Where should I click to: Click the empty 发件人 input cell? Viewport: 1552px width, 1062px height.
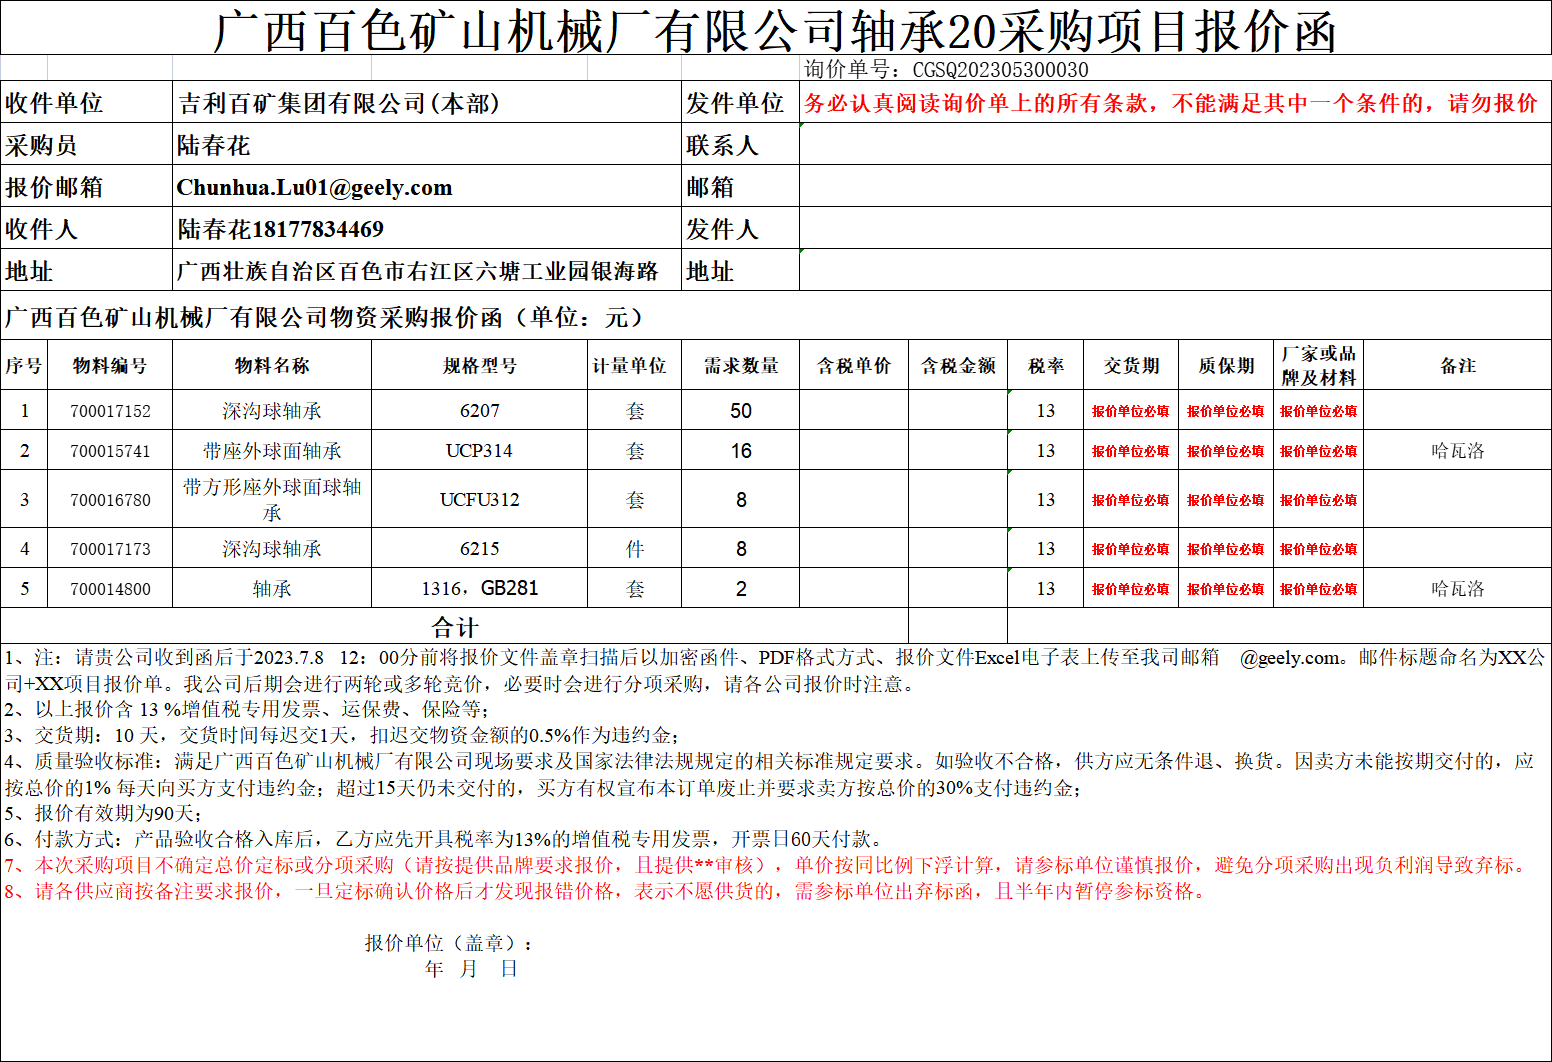(1175, 229)
